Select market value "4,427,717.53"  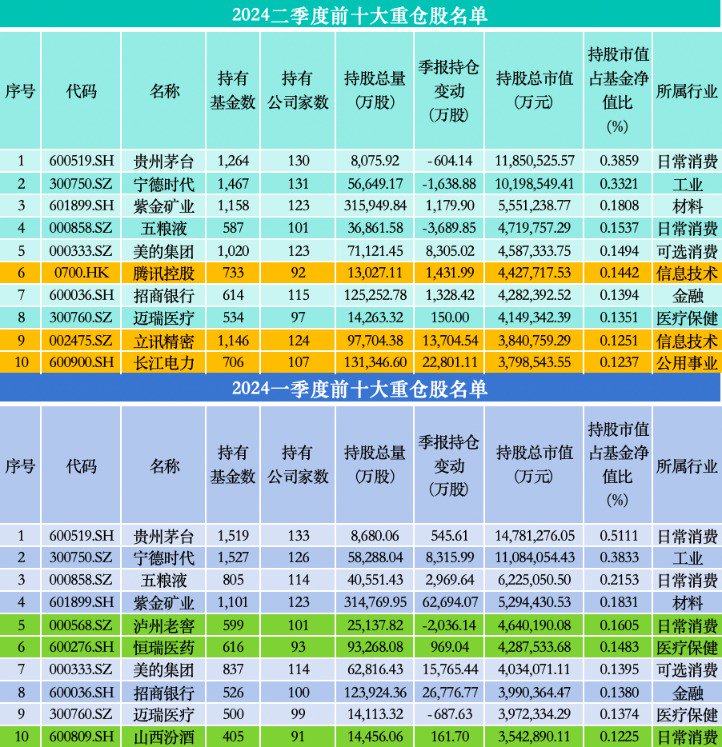click(x=534, y=273)
